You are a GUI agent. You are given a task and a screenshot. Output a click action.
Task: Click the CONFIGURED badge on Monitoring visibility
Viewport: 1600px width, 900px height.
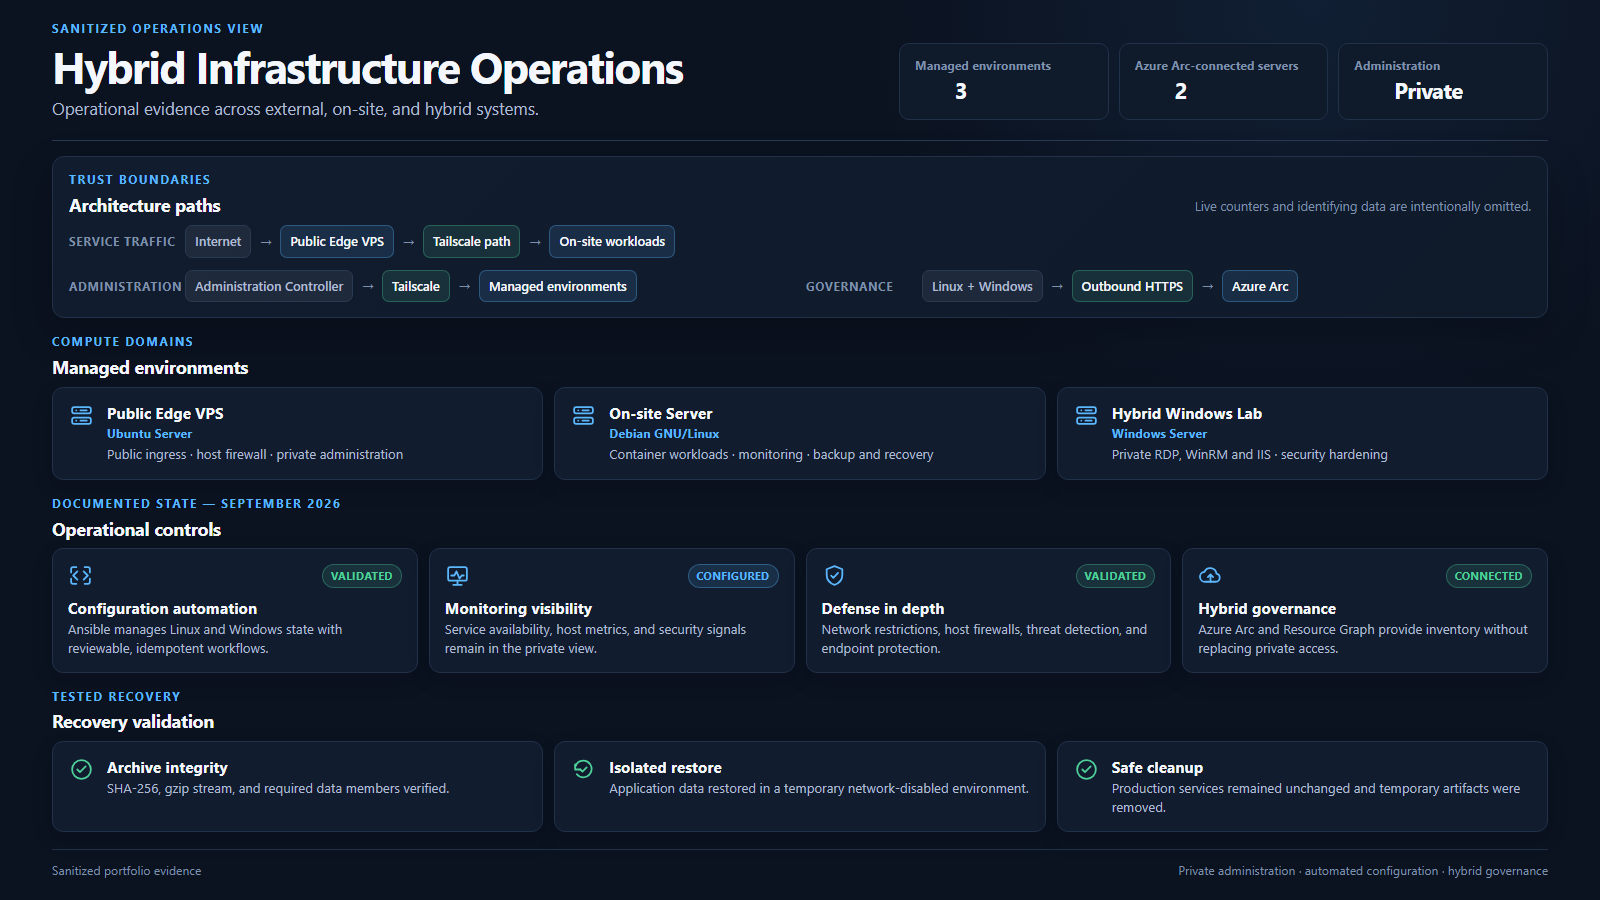click(733, 576)
